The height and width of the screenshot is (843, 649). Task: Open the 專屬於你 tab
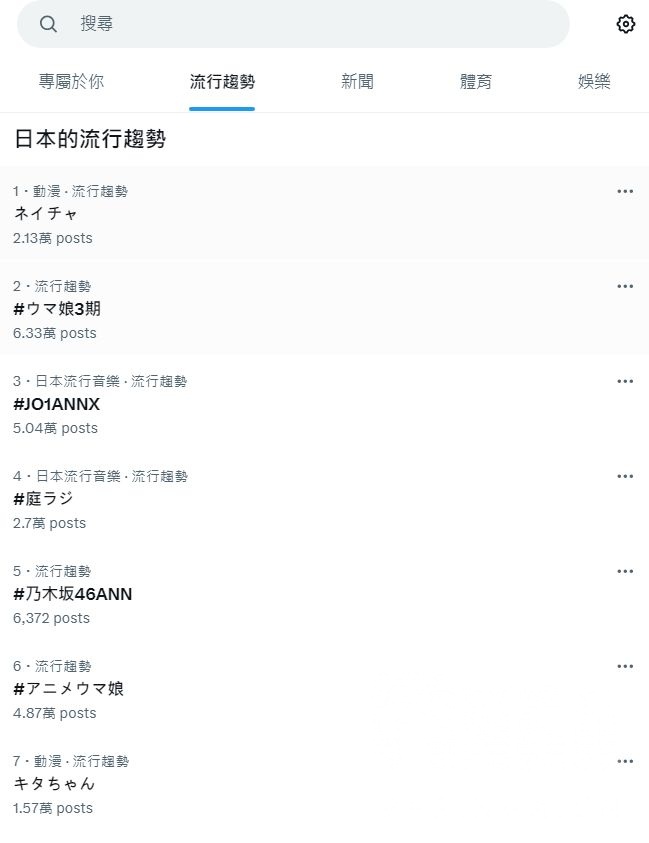(x=72, y=81)
